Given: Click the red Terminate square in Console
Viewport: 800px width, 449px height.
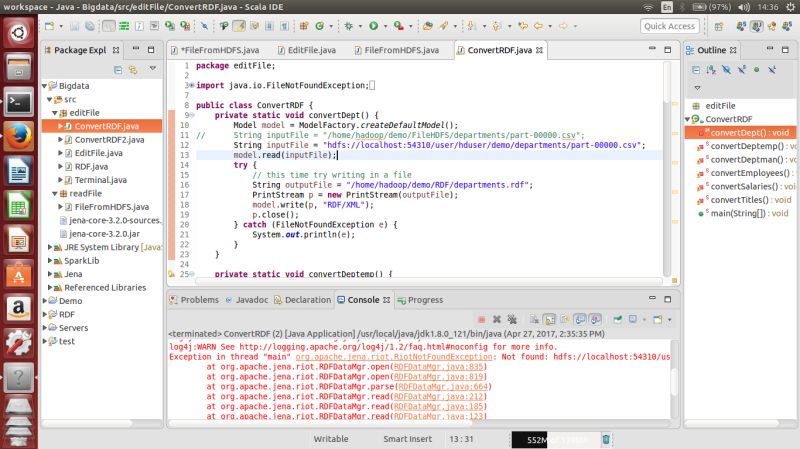Looking at the screenshot, I should pyautogui.click(x=481, y=319).
